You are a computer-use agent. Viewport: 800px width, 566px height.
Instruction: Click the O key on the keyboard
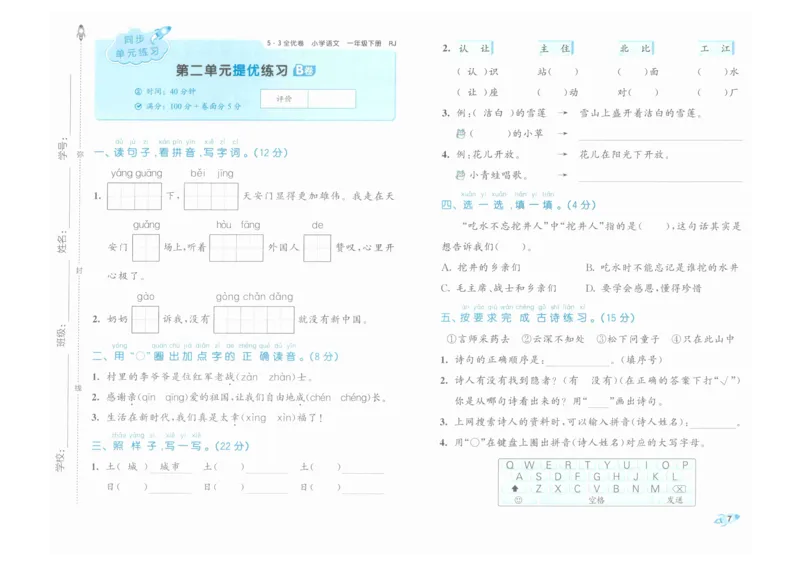[665, 465]
